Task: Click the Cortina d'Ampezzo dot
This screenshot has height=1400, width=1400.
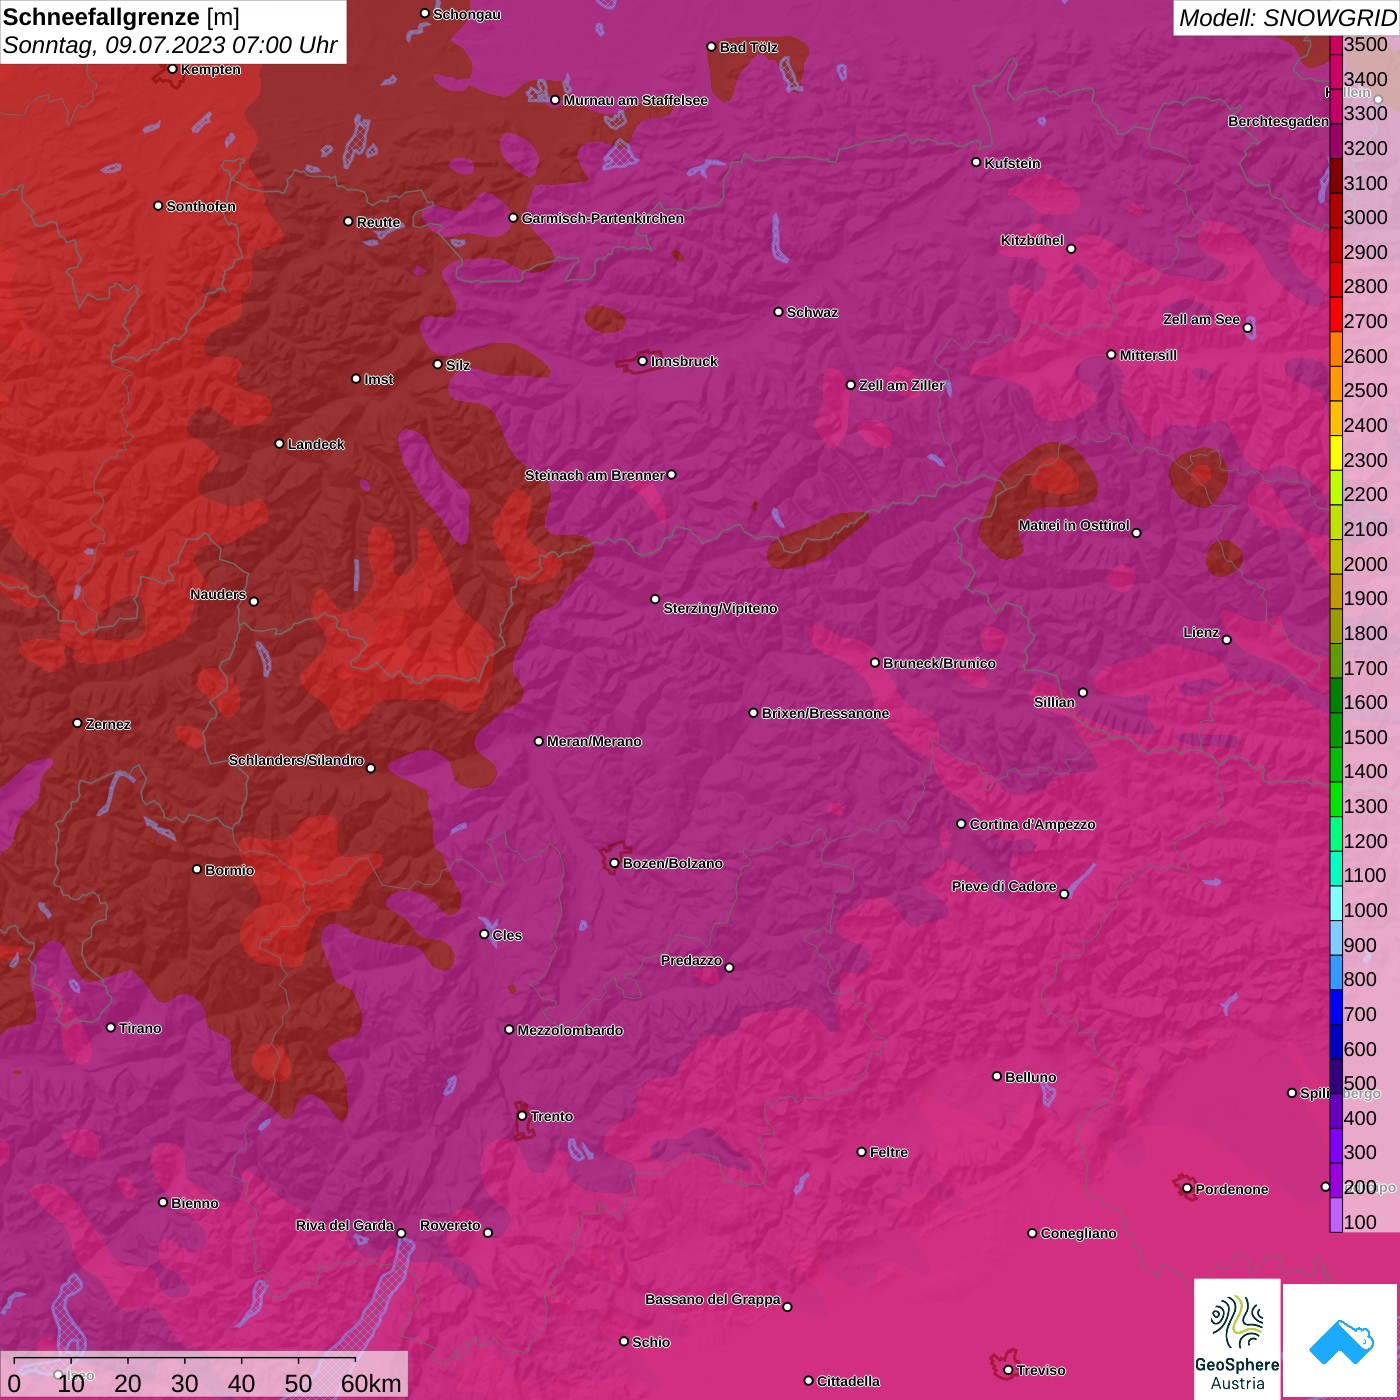Action: (x=961, y=824)
